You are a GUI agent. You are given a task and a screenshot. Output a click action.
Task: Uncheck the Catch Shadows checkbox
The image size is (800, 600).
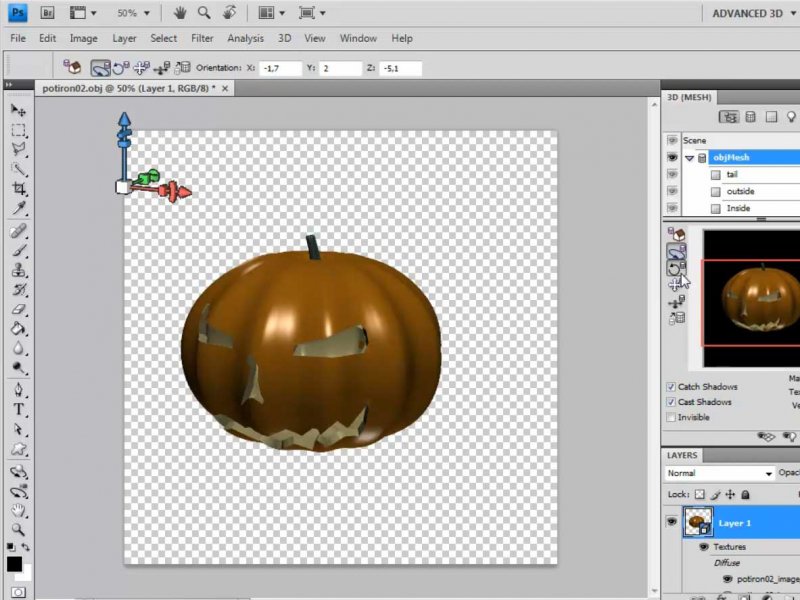pyautogui.click(x=671, y=387)
